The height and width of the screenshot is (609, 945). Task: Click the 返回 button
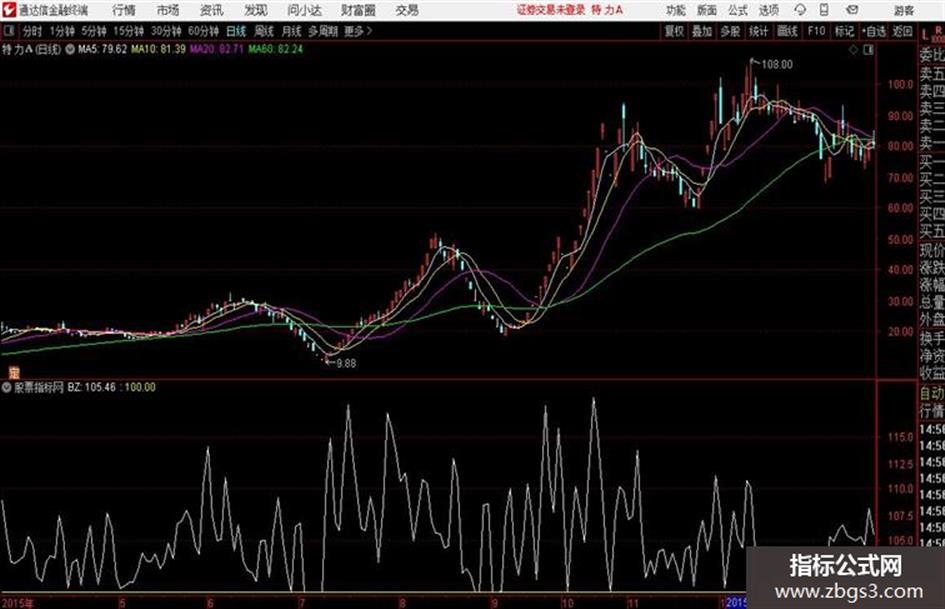point(902,31)
